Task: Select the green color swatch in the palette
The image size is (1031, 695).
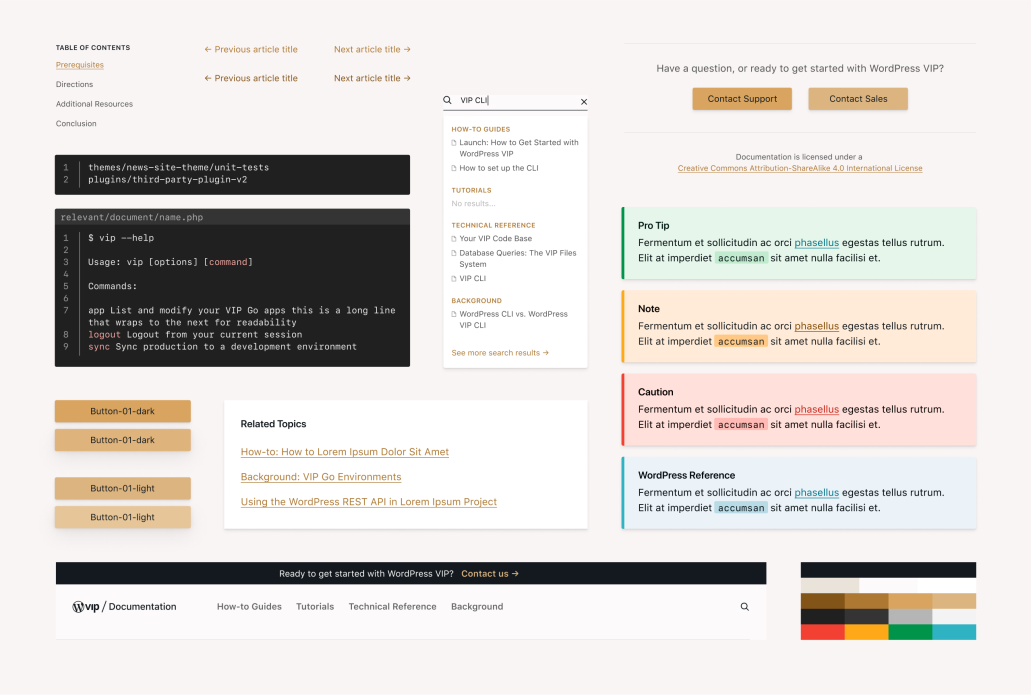Action: click(910, 632)
